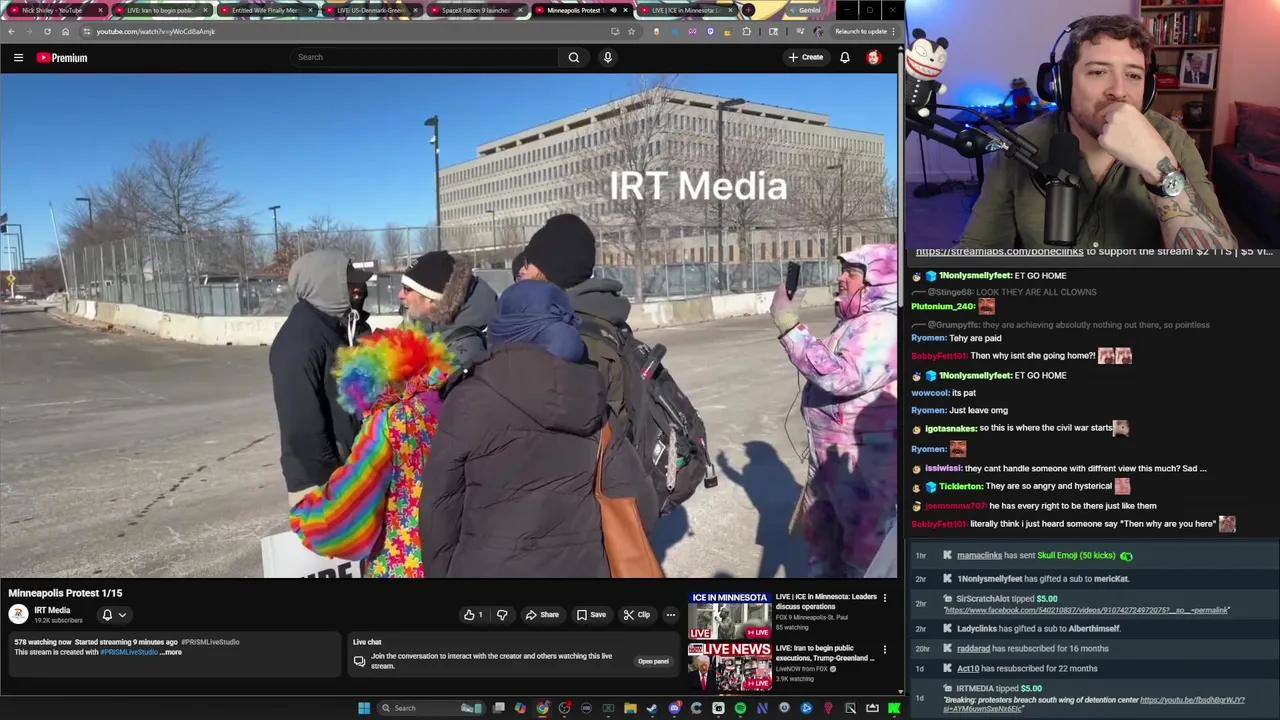Screen dimensions: 1280x720
Task: Open the notifications bell in YouTube header
Action: pos(845,58)
